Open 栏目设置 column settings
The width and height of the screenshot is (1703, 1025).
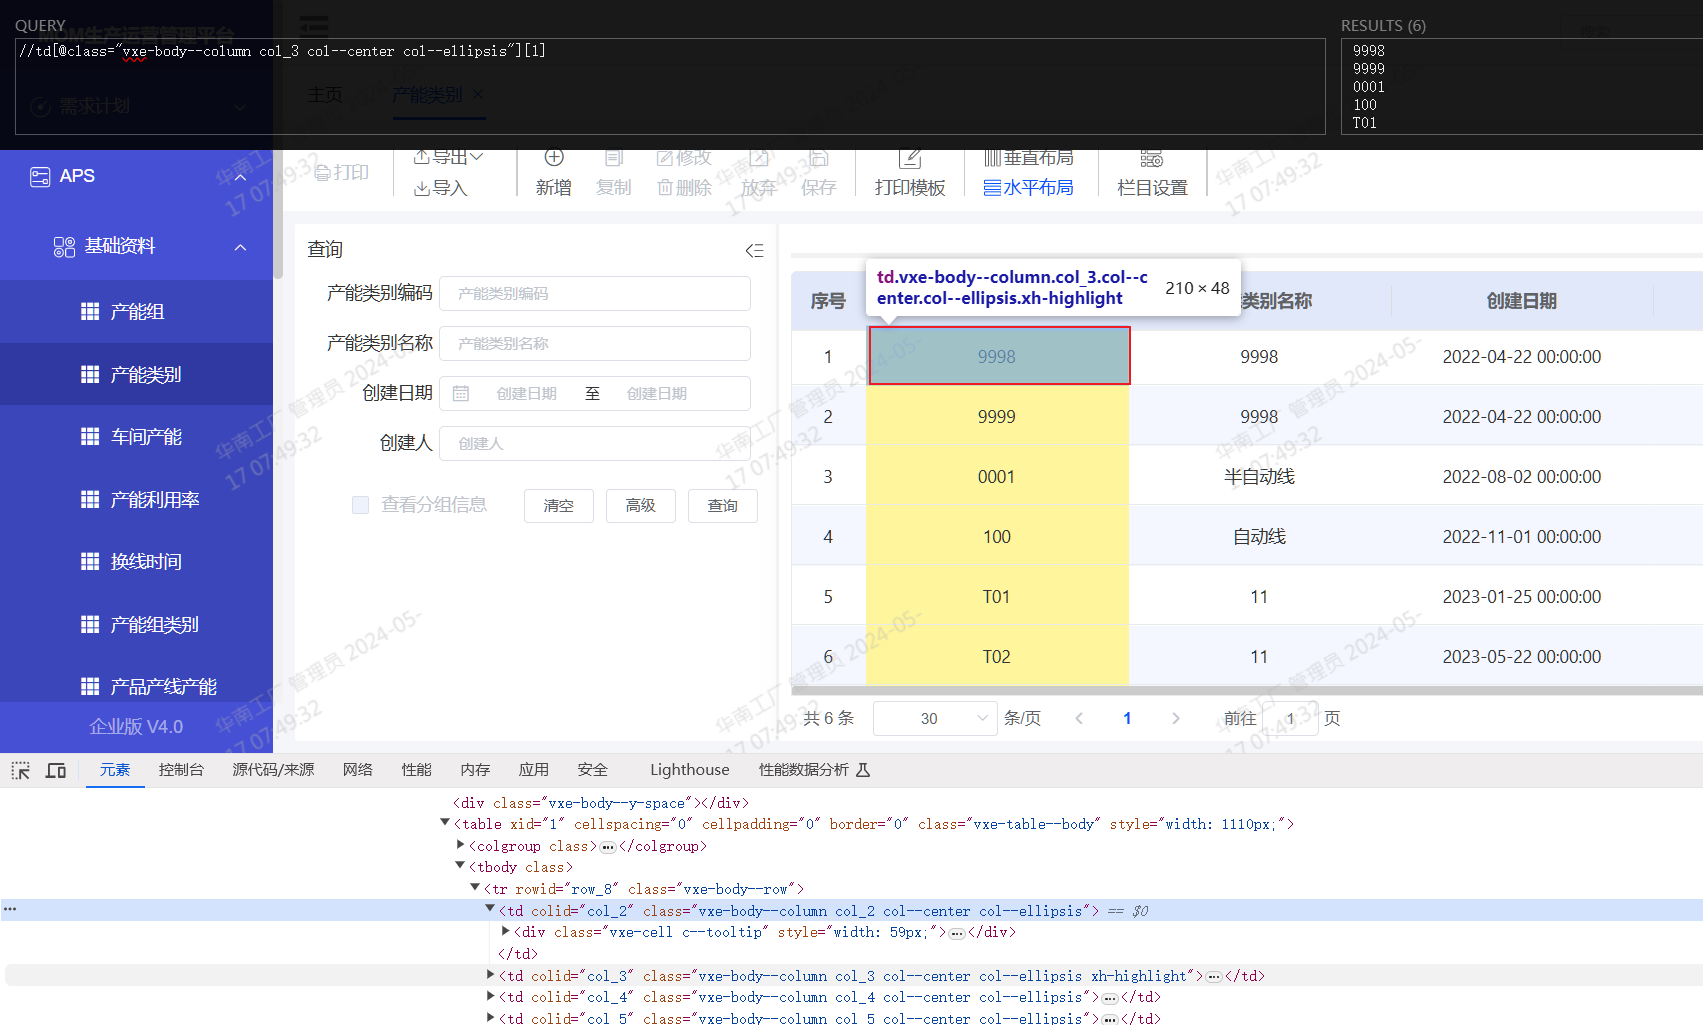coord(1151,159)
